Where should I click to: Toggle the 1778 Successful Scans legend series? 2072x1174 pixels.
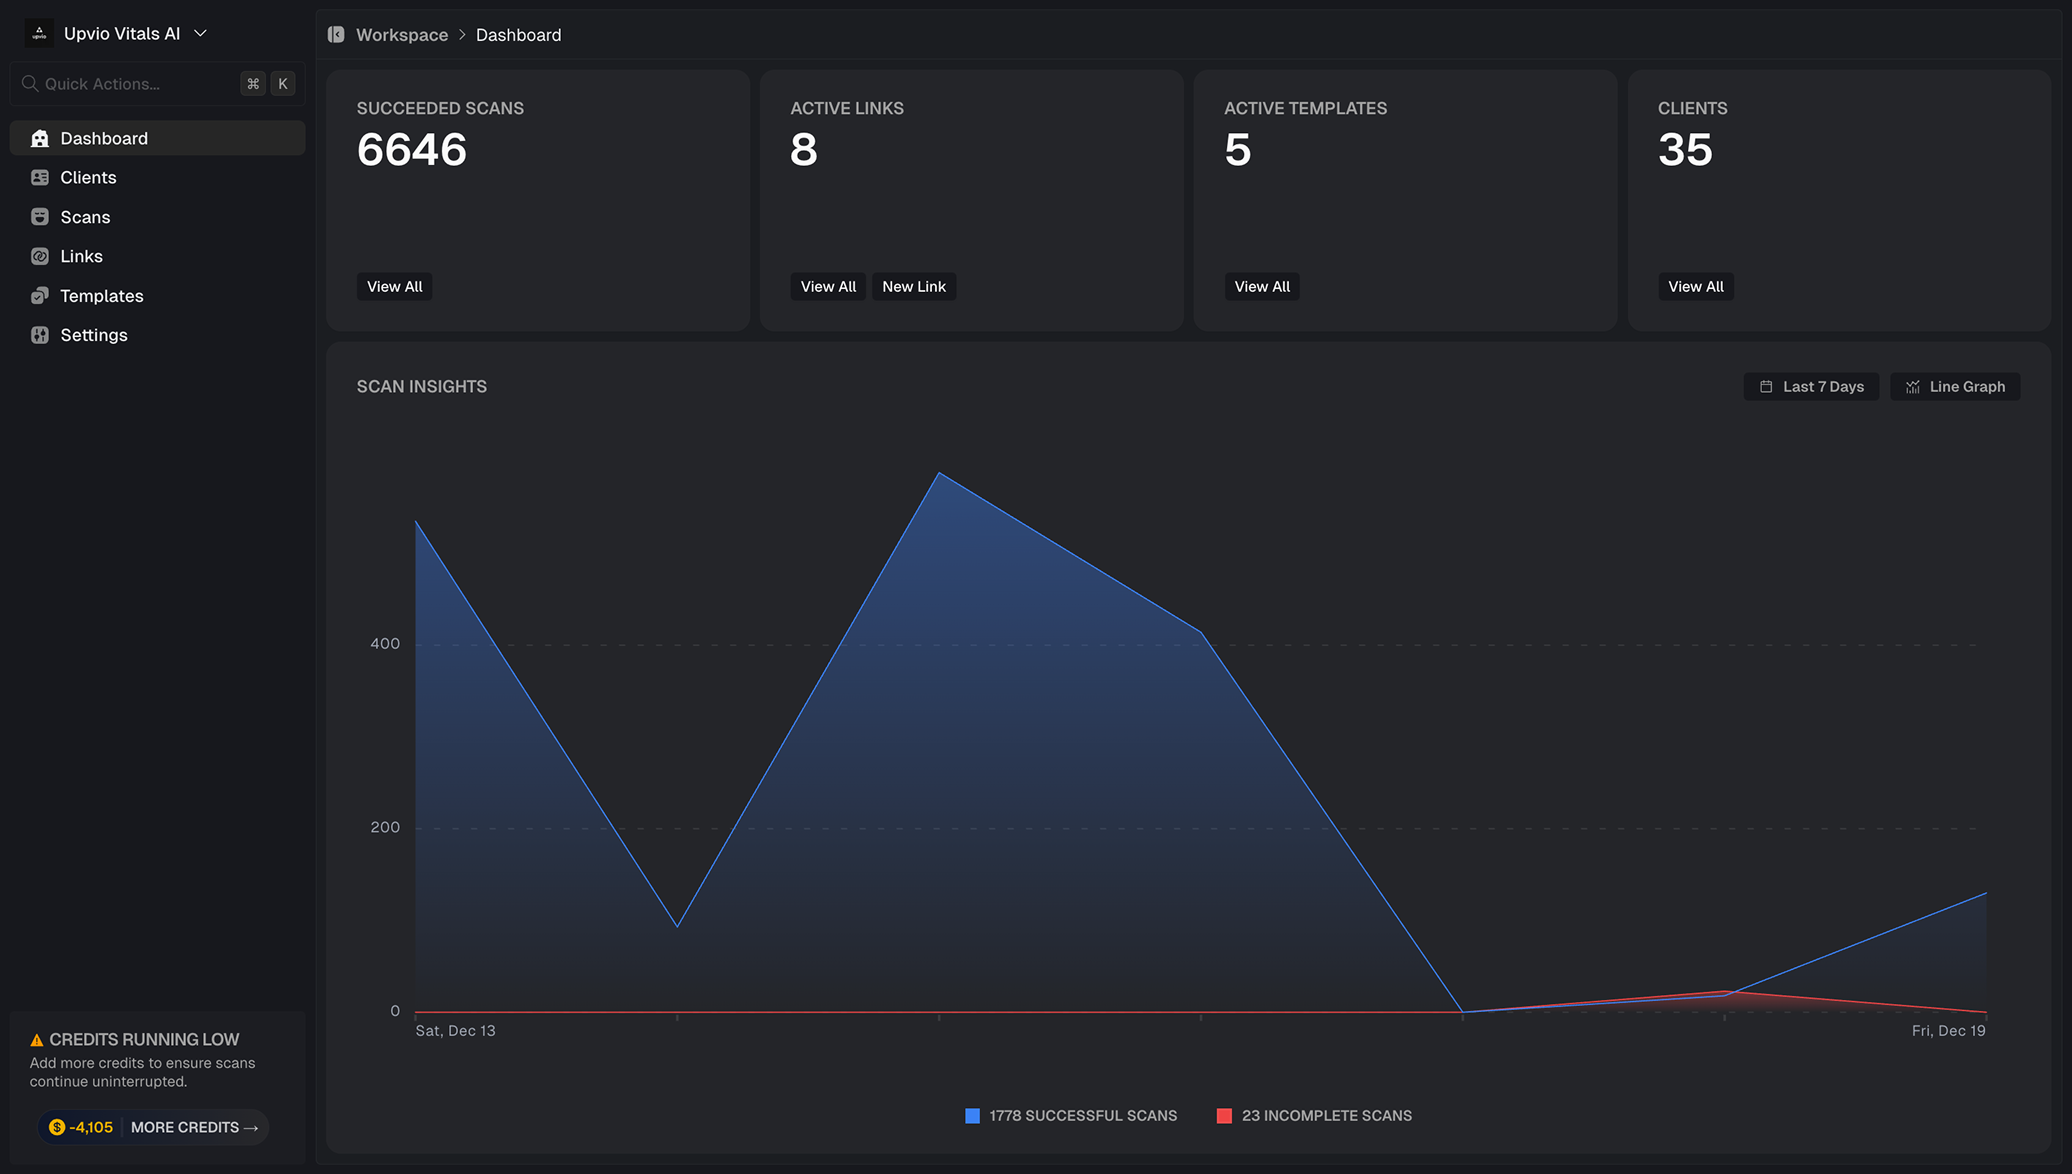pos(1082,1115)
